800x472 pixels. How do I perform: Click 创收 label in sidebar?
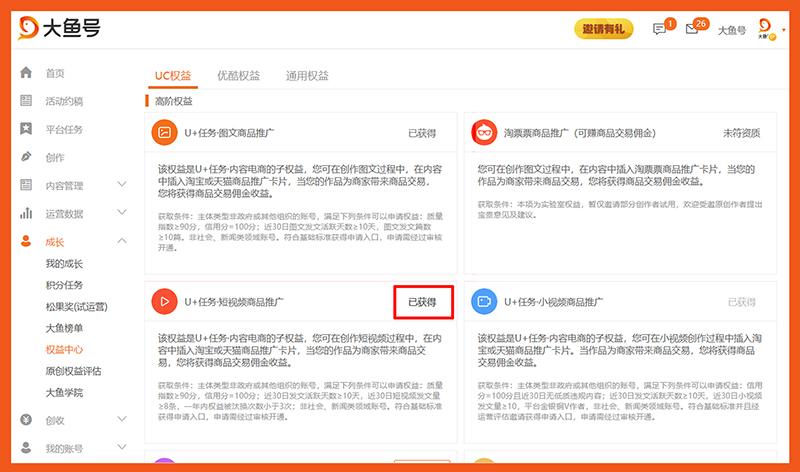click(55, 420)
